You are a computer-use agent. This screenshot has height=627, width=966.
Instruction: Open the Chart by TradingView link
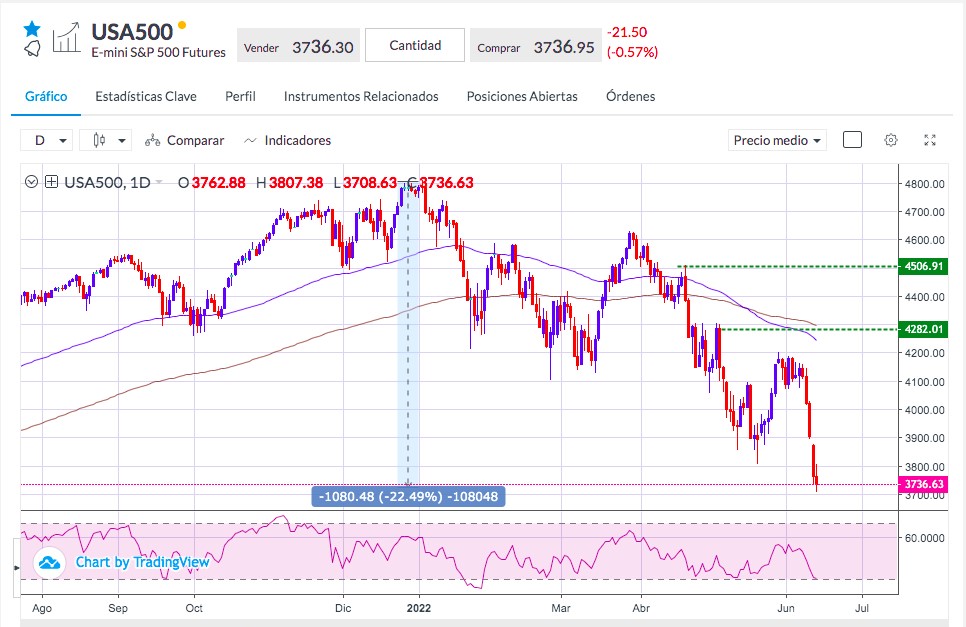tap(142, 562)
